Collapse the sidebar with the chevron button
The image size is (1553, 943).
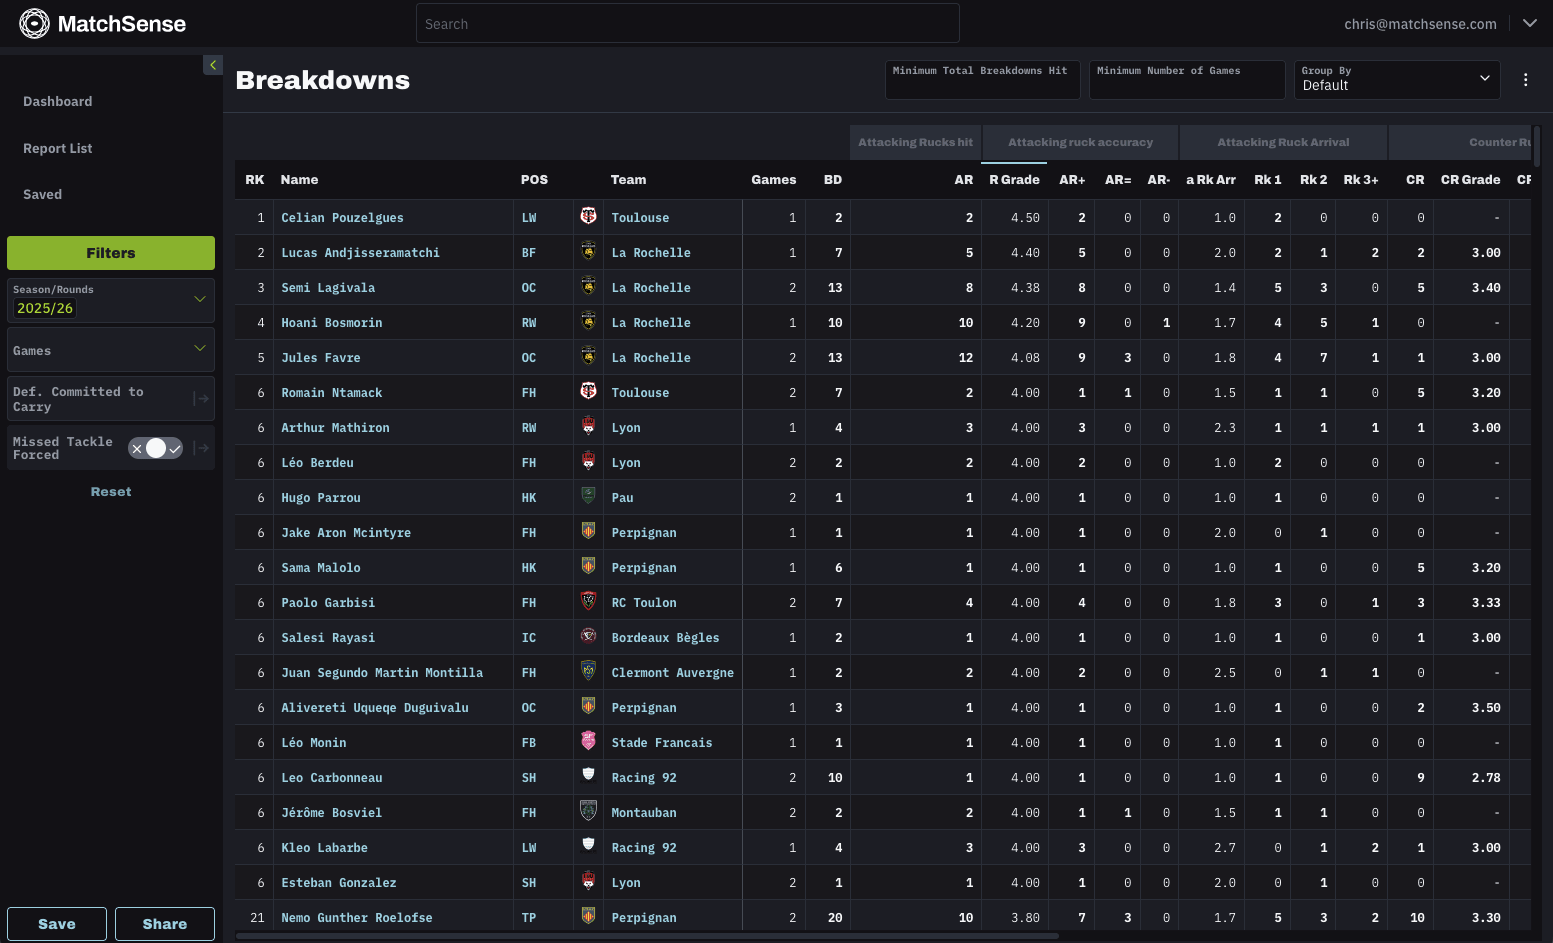(212, 65)
